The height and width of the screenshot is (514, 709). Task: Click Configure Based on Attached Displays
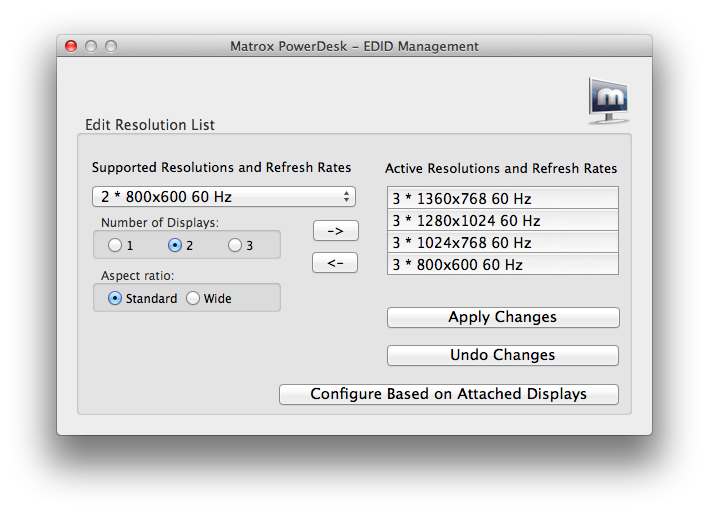pos(449,394)
